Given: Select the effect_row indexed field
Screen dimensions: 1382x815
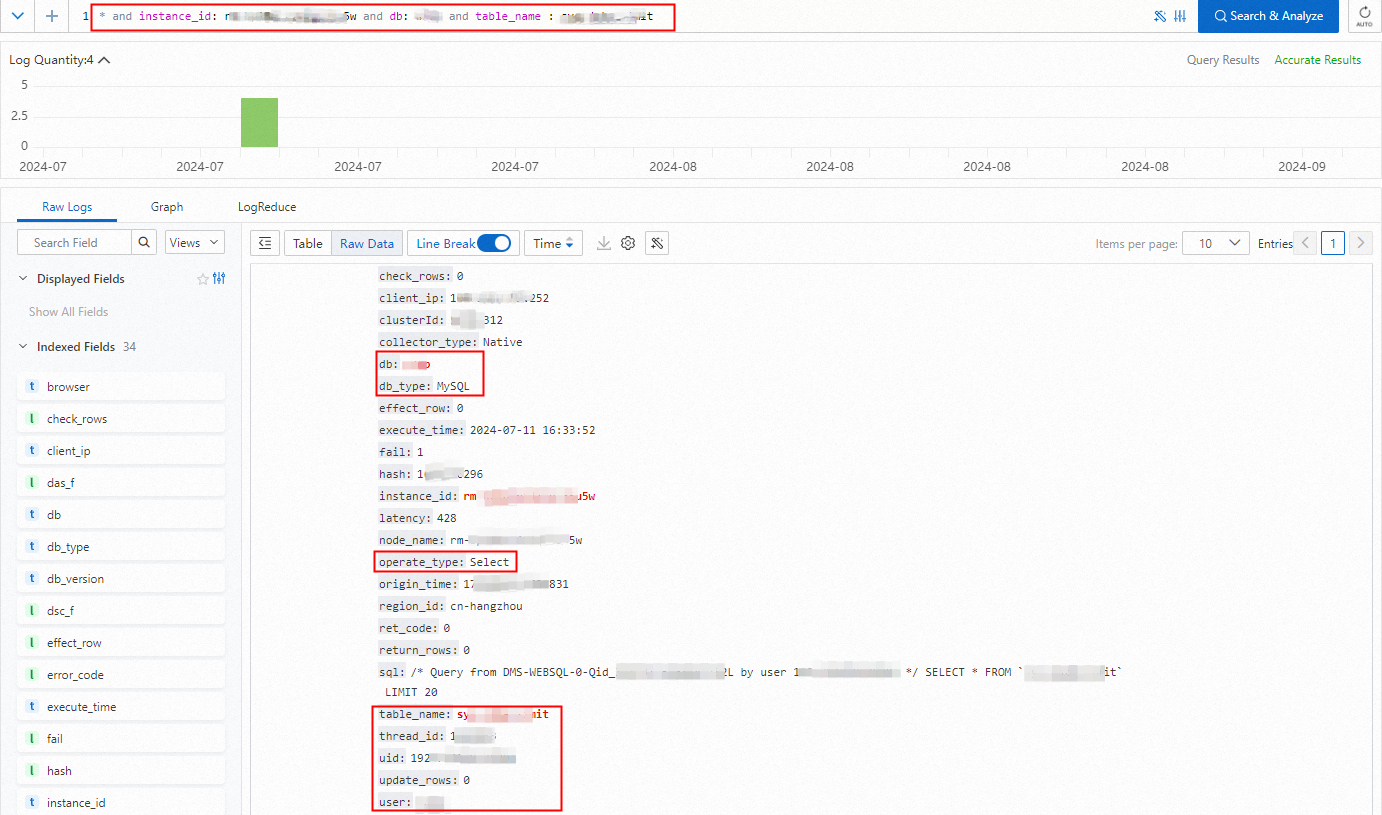Looking at the screenshot, I should (x=121, y=643).
